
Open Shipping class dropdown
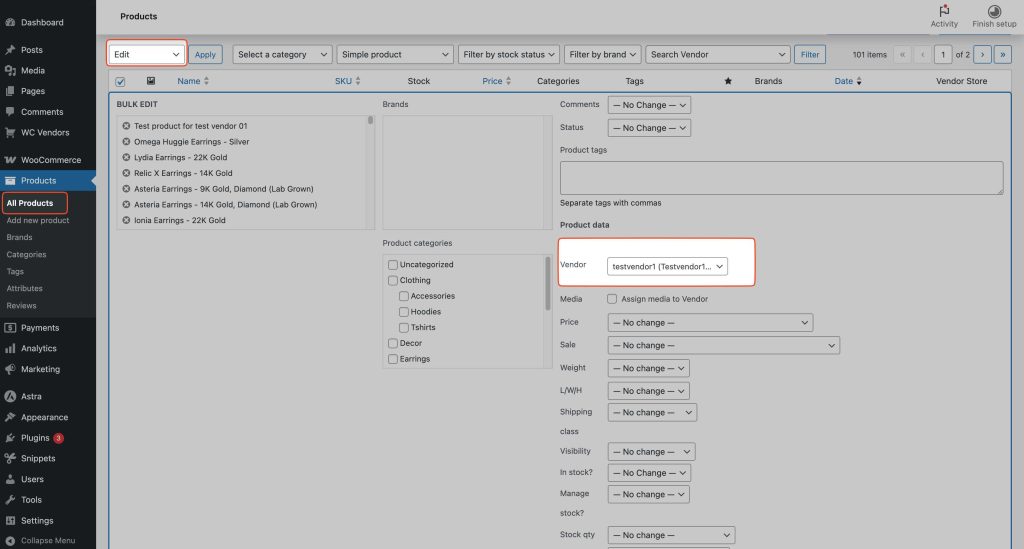click(652, 413)
